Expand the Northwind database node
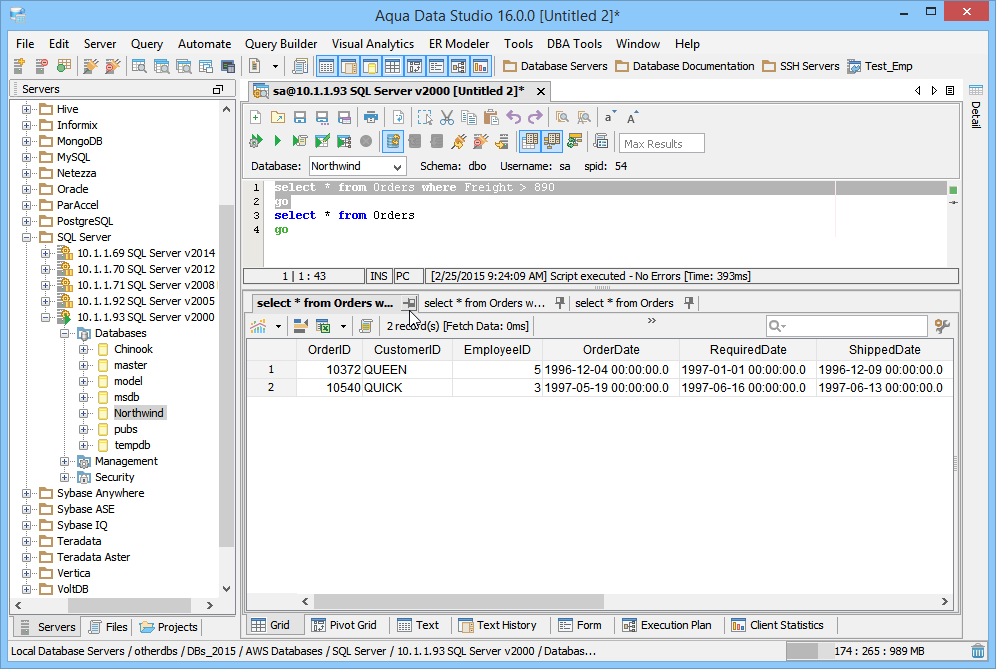Image resolution: width=996 pixels, height=669 pixels. click(x=83, y=413)
